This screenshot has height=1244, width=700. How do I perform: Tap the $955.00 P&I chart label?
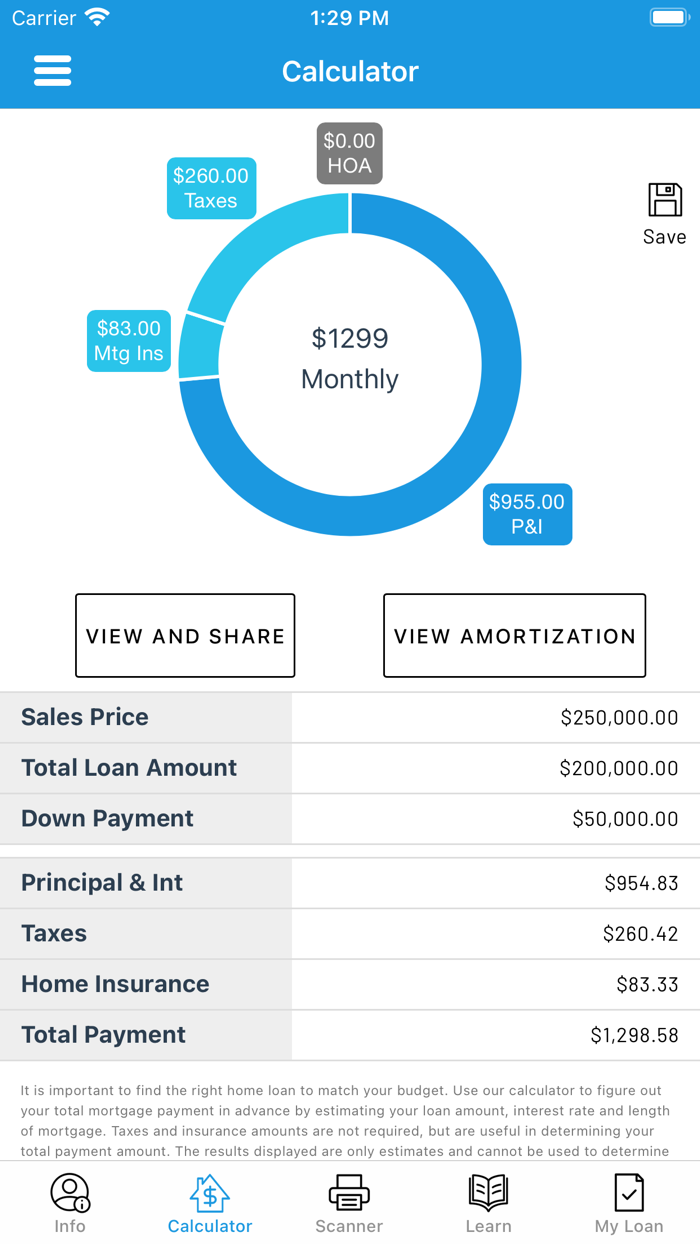527,514
